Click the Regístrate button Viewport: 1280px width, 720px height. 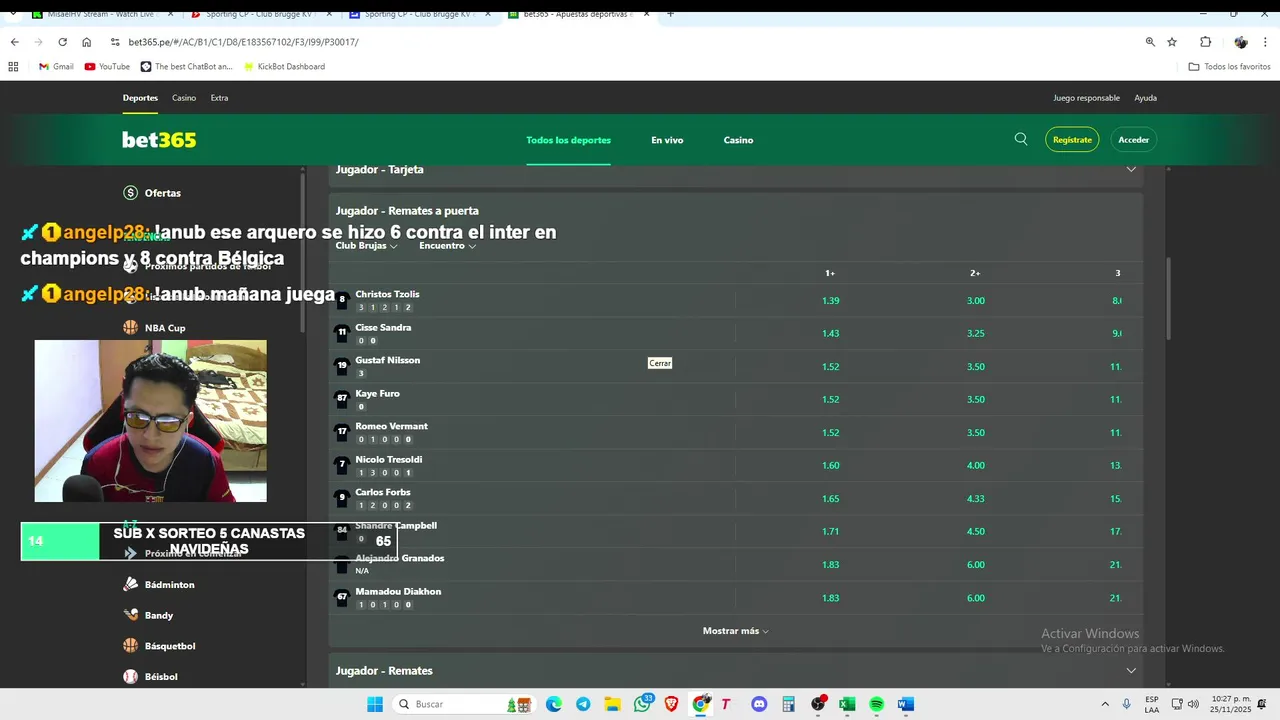tap(1072, 140)
